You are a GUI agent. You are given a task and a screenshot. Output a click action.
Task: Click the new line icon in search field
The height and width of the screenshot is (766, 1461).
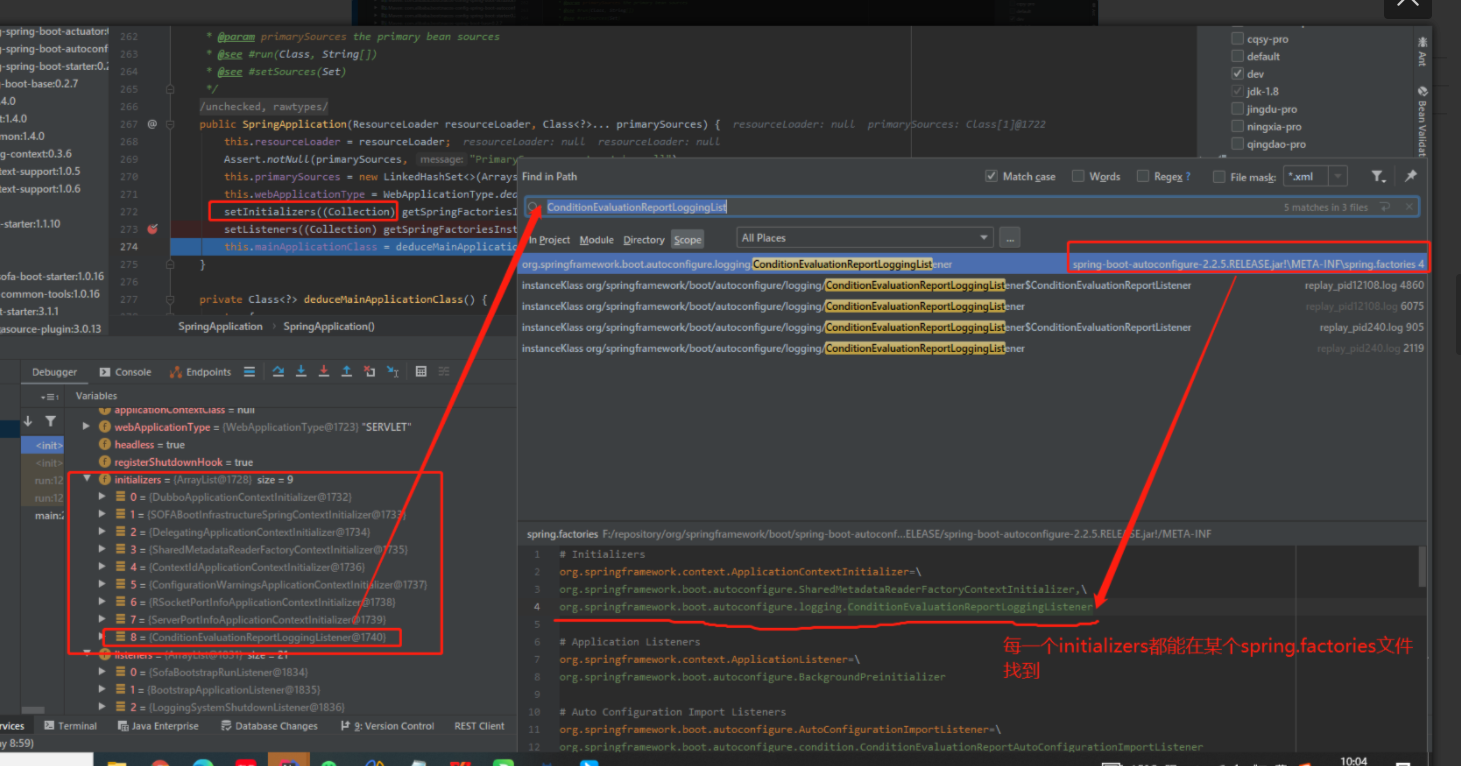click(x=1385, y=207)
